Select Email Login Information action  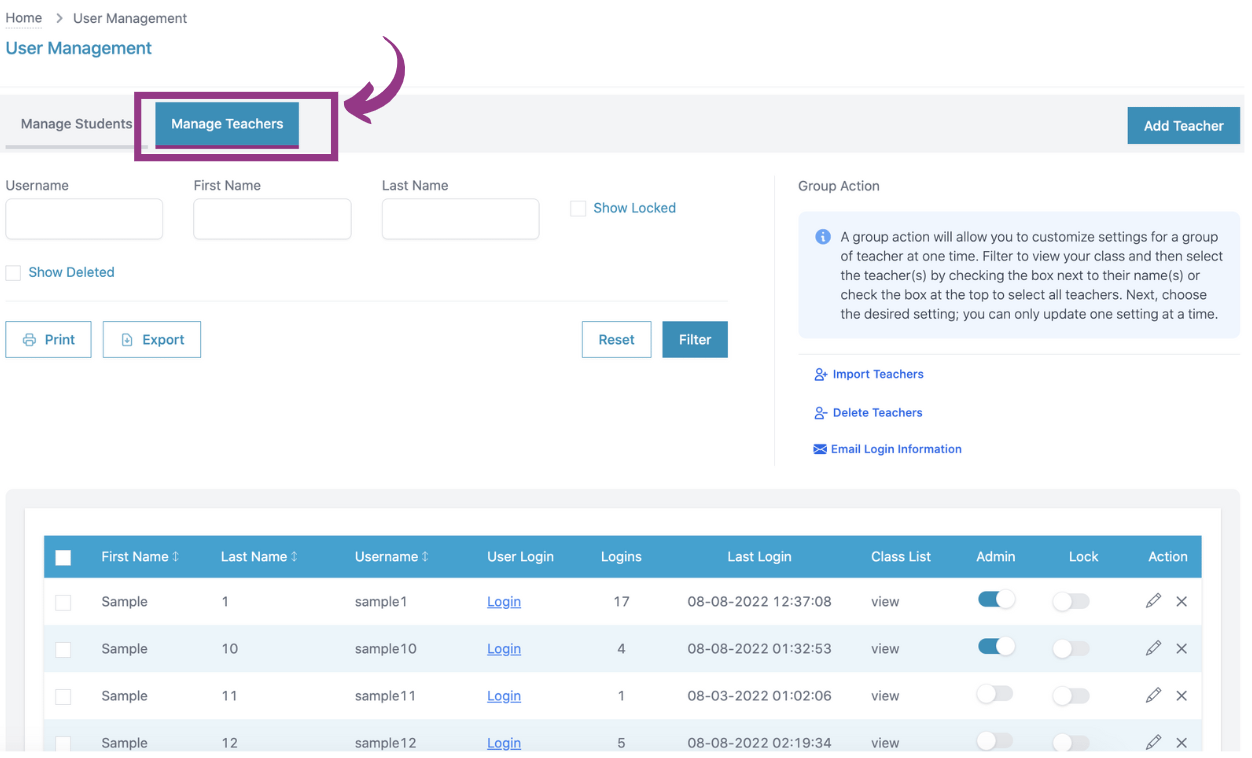888,449
